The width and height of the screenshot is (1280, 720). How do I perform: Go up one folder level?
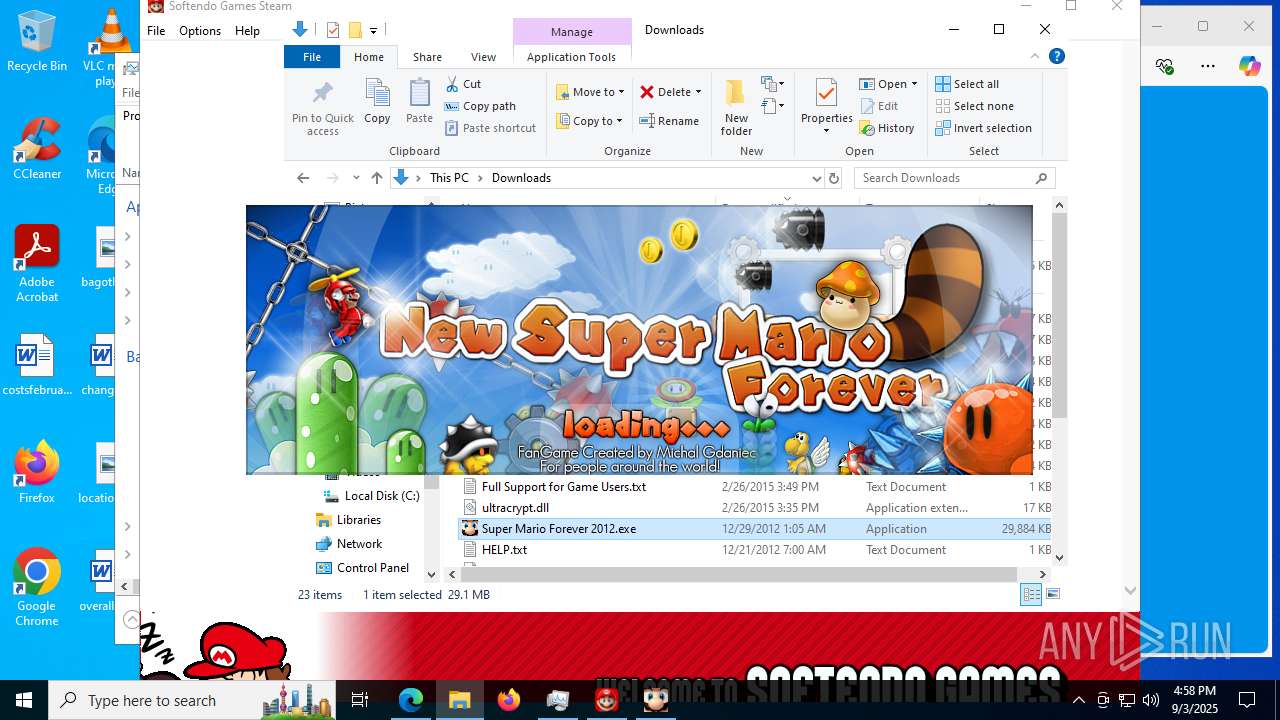(x=376, y=178)
